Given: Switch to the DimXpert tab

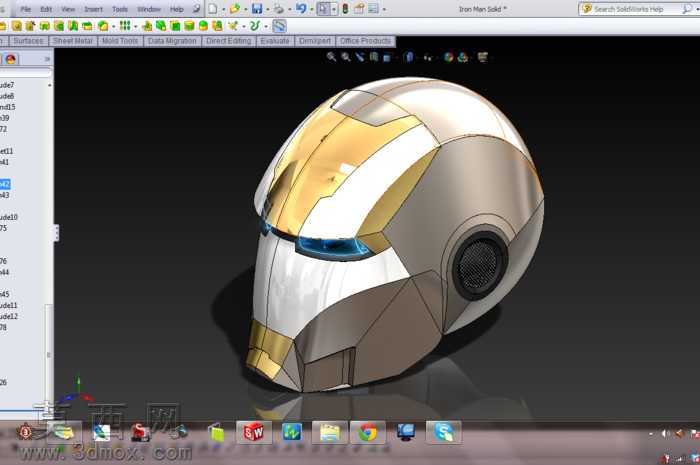Looking at the screenshot, I should 315,41.
